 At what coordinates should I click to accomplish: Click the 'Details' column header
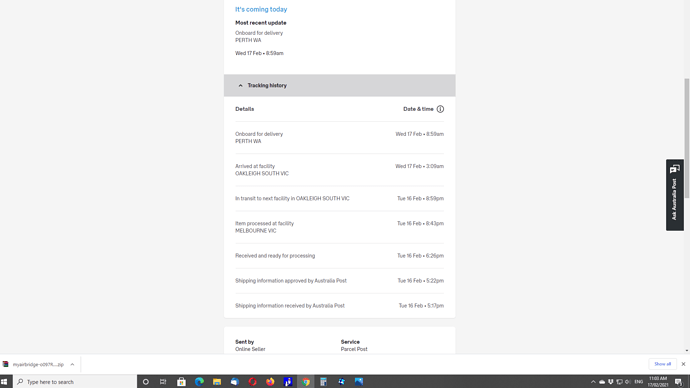[245, 109]
